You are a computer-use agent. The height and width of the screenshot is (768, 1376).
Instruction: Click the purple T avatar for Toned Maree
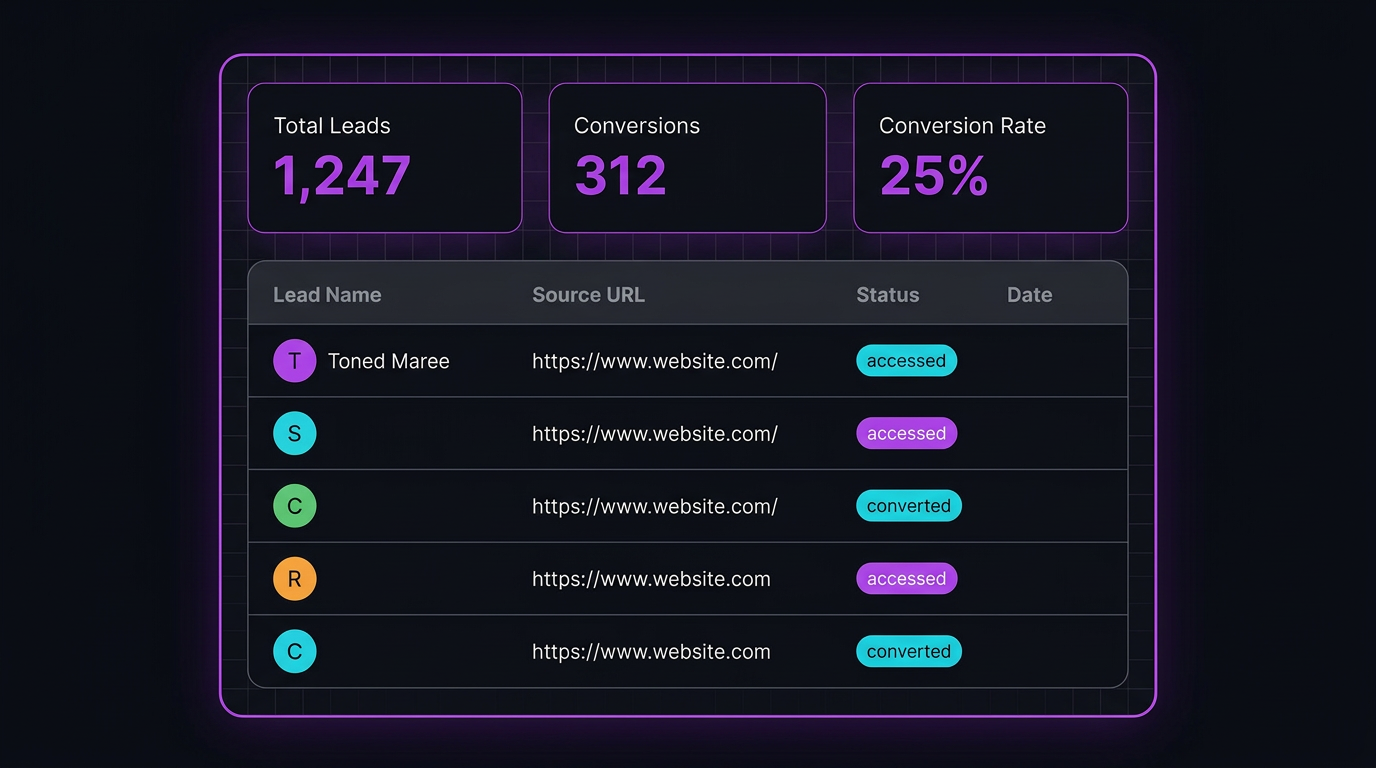tap(294, 360)
